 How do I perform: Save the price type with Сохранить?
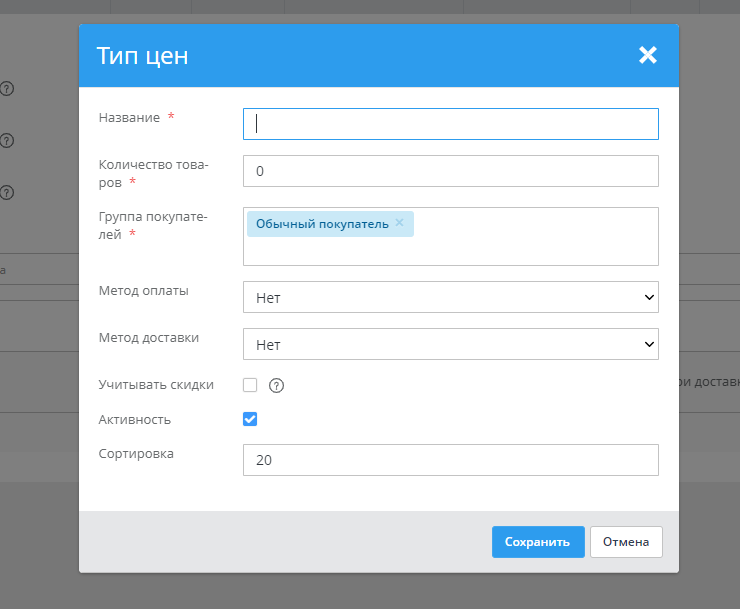pyautogui.click(x=537, y=542)
